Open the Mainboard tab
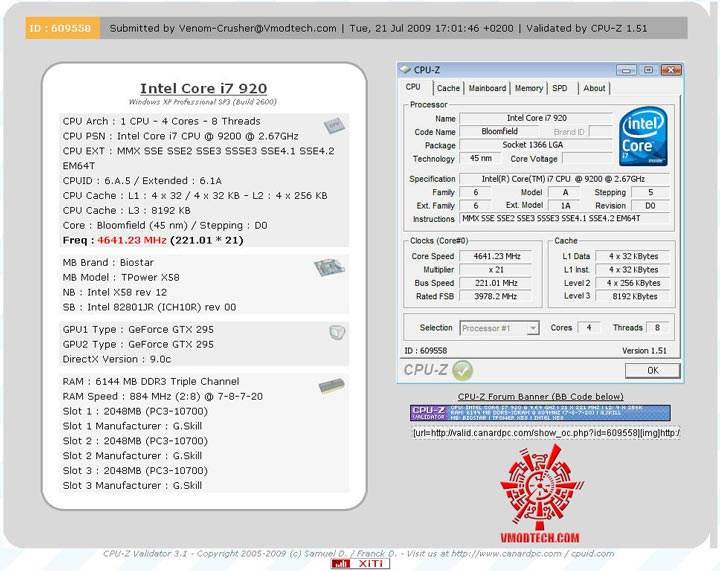Image resolution: width=720 pixels, height=571 pixels. pos(487,88)
